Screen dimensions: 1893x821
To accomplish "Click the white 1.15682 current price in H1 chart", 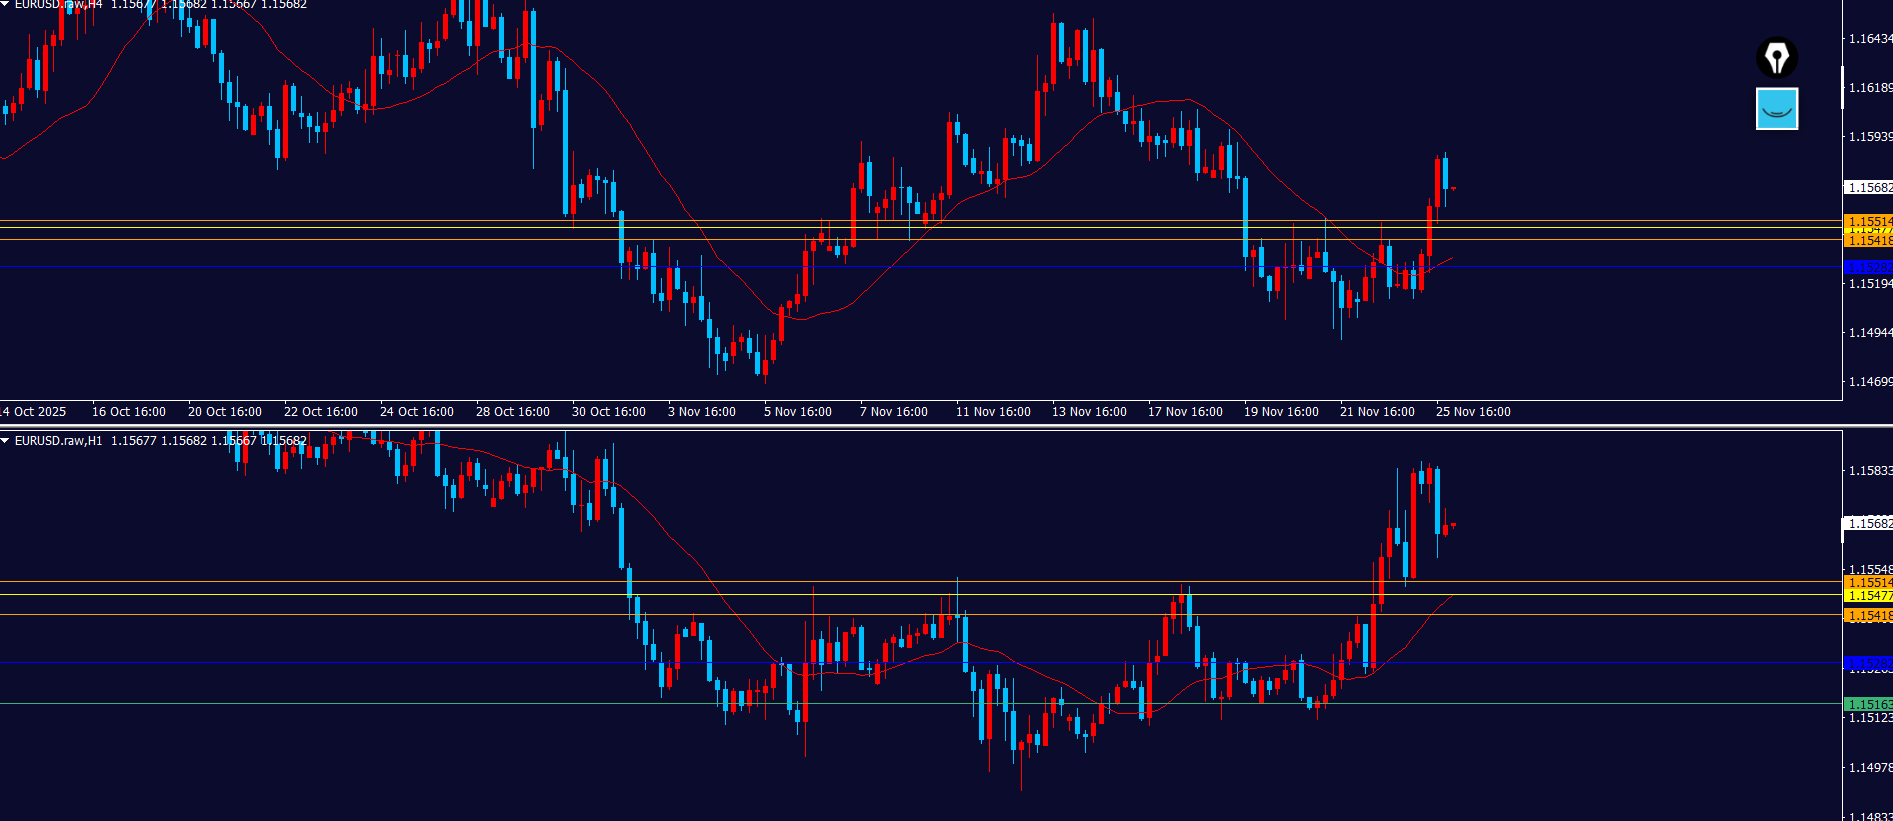I will (x=1867, y=524).
